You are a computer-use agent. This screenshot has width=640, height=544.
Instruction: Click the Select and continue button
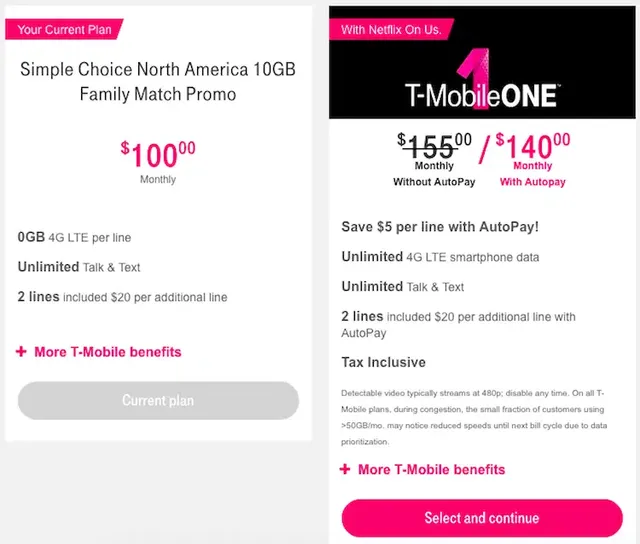click(481, 518)
